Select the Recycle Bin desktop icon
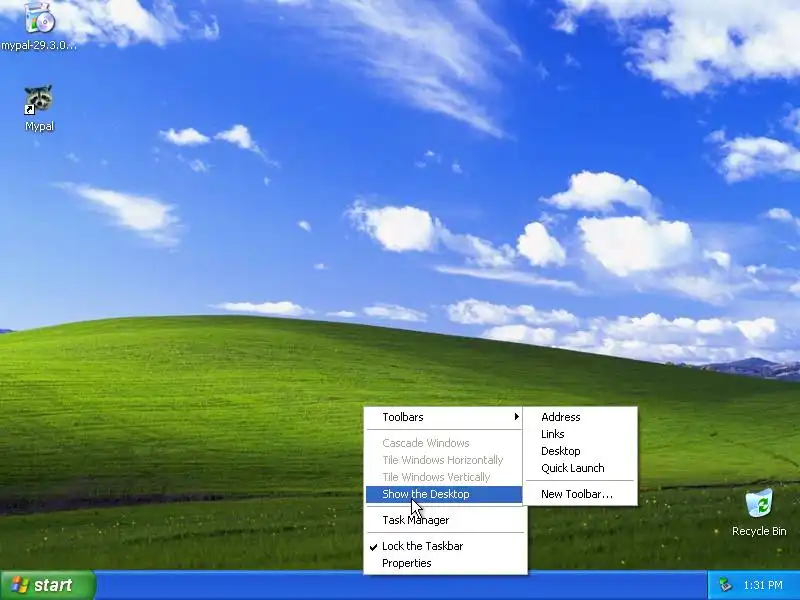Image resolution: width=800 pixels, height=600 pixels. [x=759, y=504]
